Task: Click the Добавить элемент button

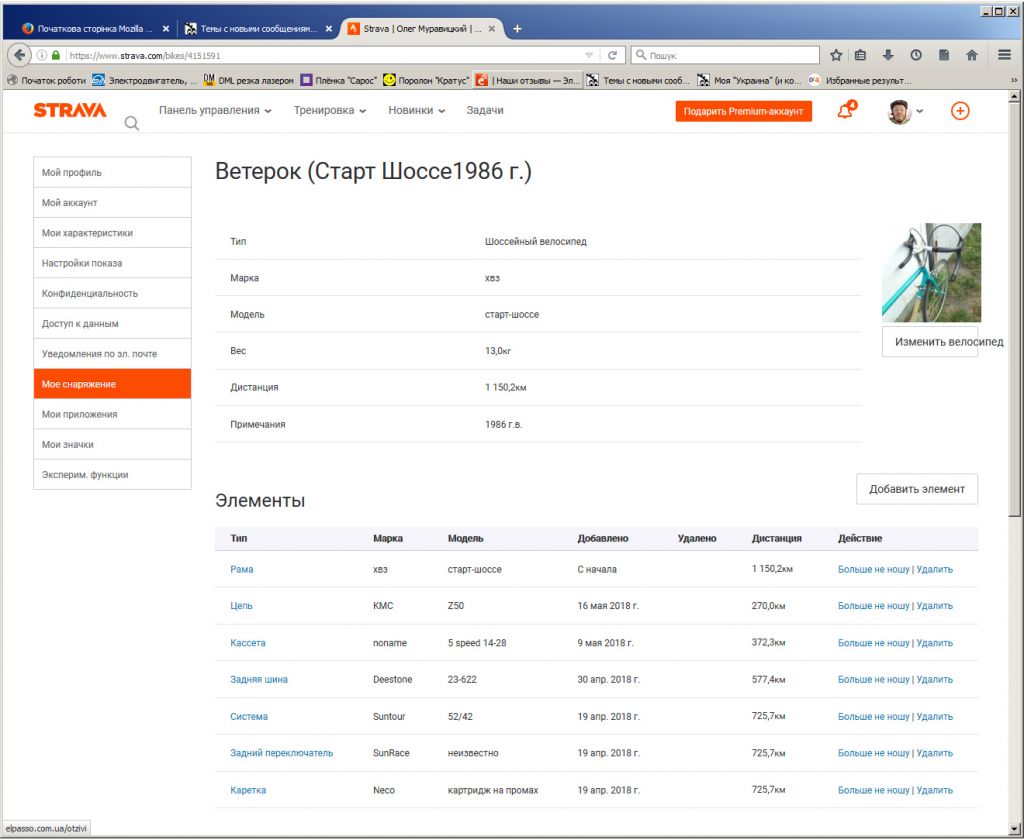Action: point(917,489)
